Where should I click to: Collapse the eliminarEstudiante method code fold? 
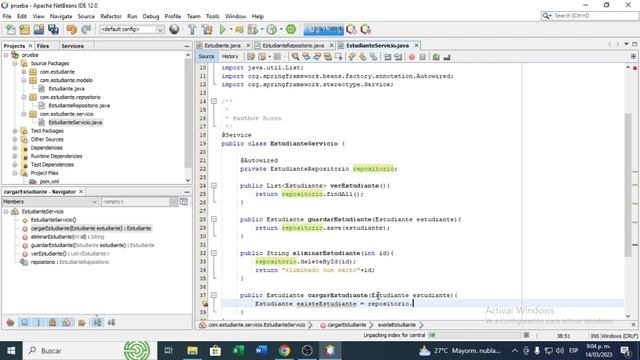[x=214, y=253]
